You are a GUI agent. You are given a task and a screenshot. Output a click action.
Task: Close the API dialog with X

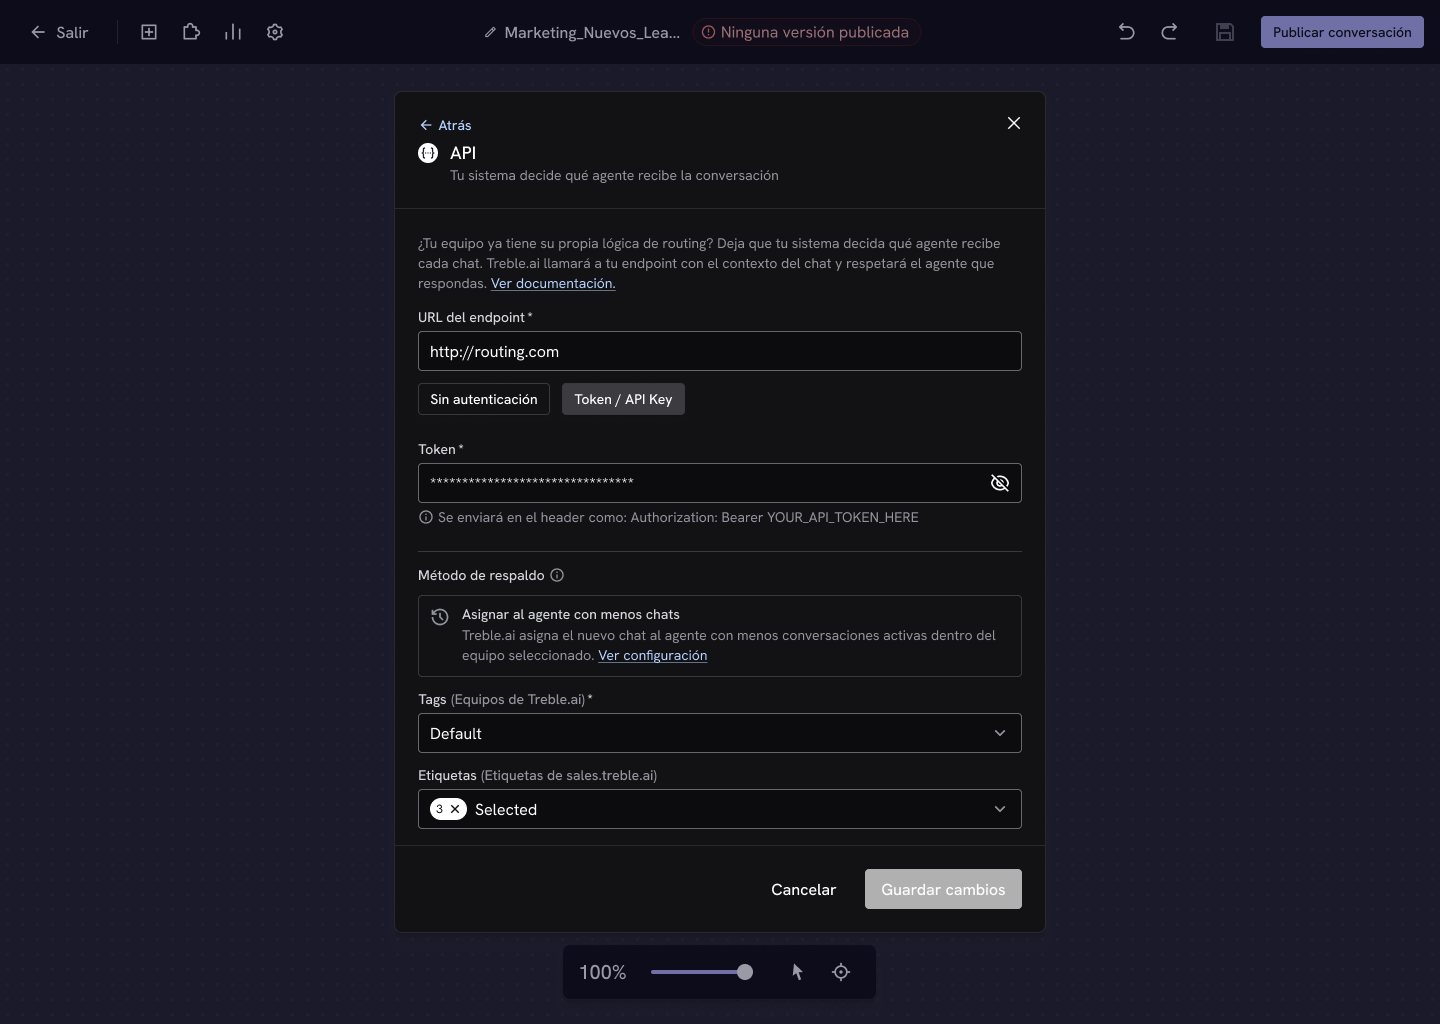(1014, 123)
